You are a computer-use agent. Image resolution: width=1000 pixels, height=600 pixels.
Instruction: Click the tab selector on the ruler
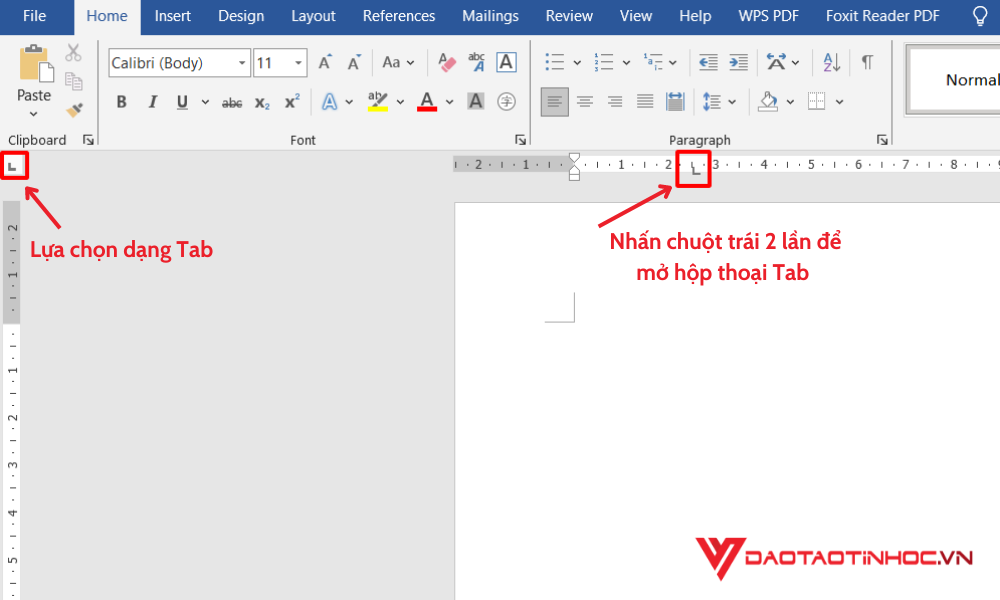pos(14,165)
